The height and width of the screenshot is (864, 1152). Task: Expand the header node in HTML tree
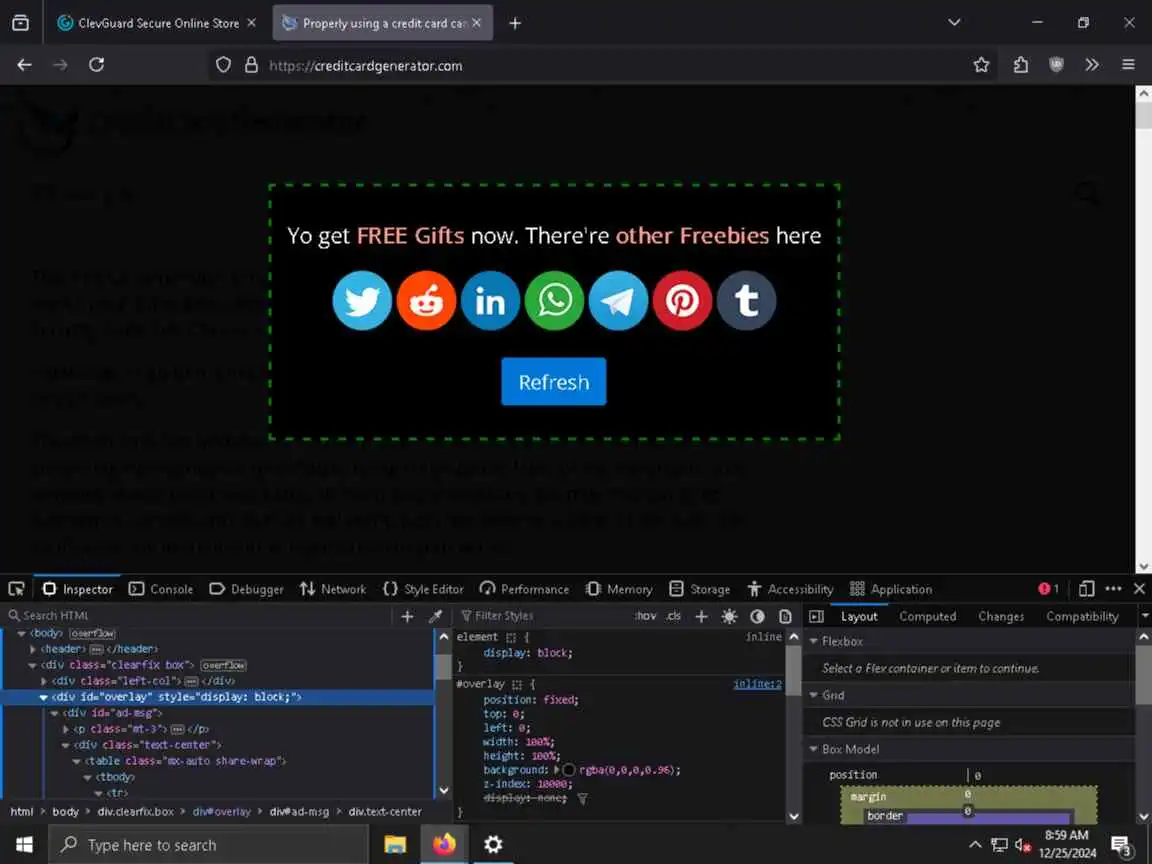32,649
